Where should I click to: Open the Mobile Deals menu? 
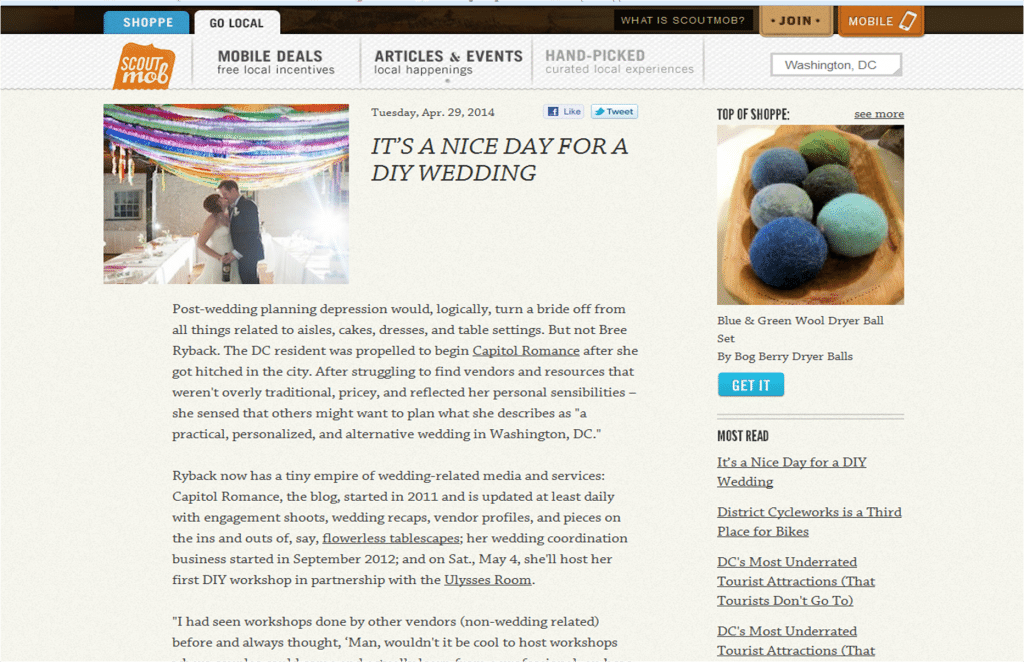(x=276, y=62)
